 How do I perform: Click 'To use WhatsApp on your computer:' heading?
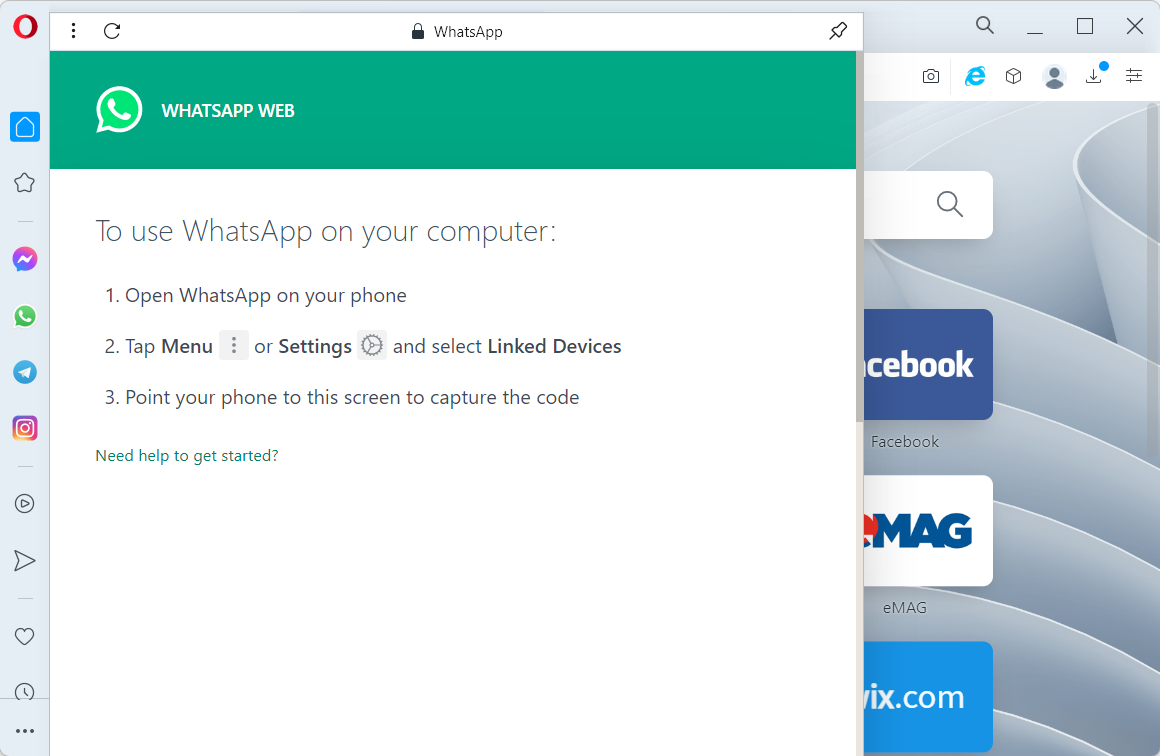(x=326, y=232)
